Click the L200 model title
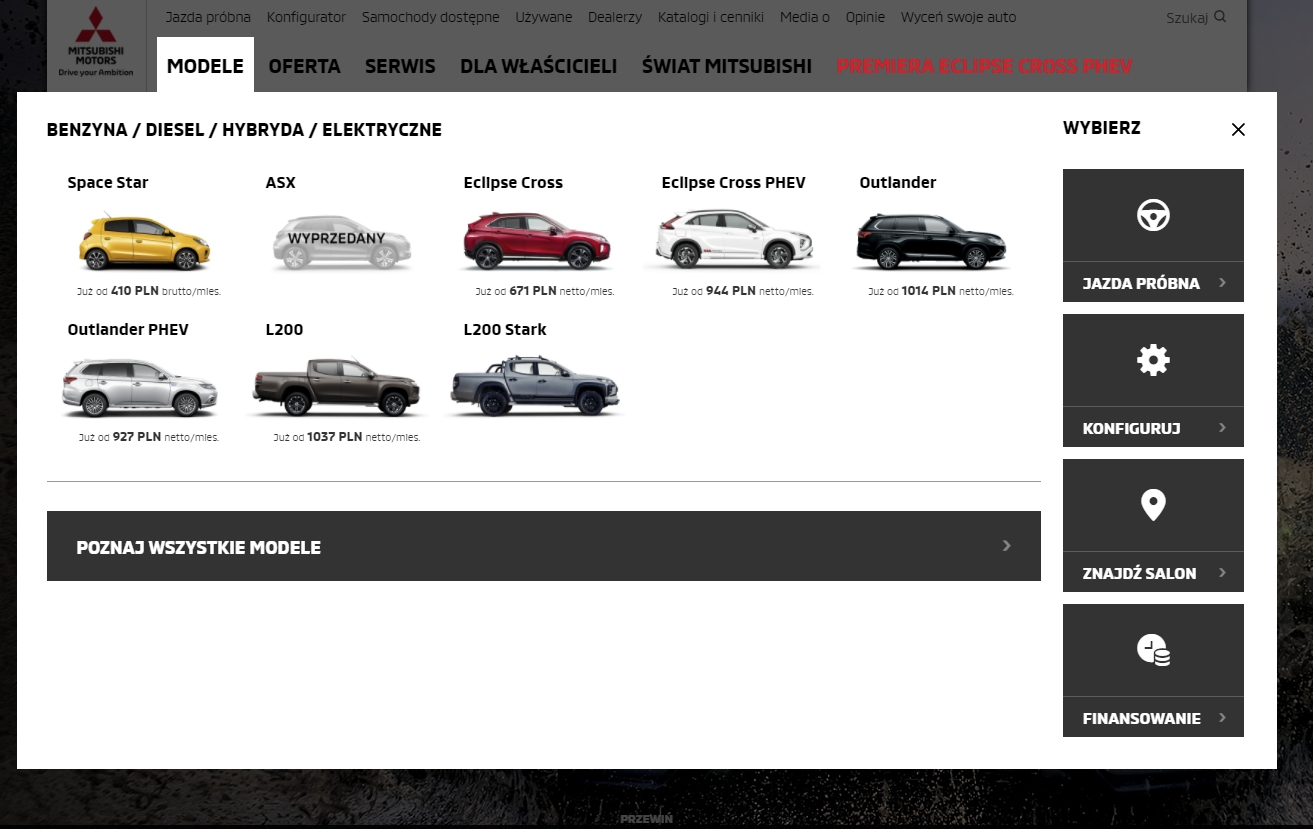 pos(284,329)
